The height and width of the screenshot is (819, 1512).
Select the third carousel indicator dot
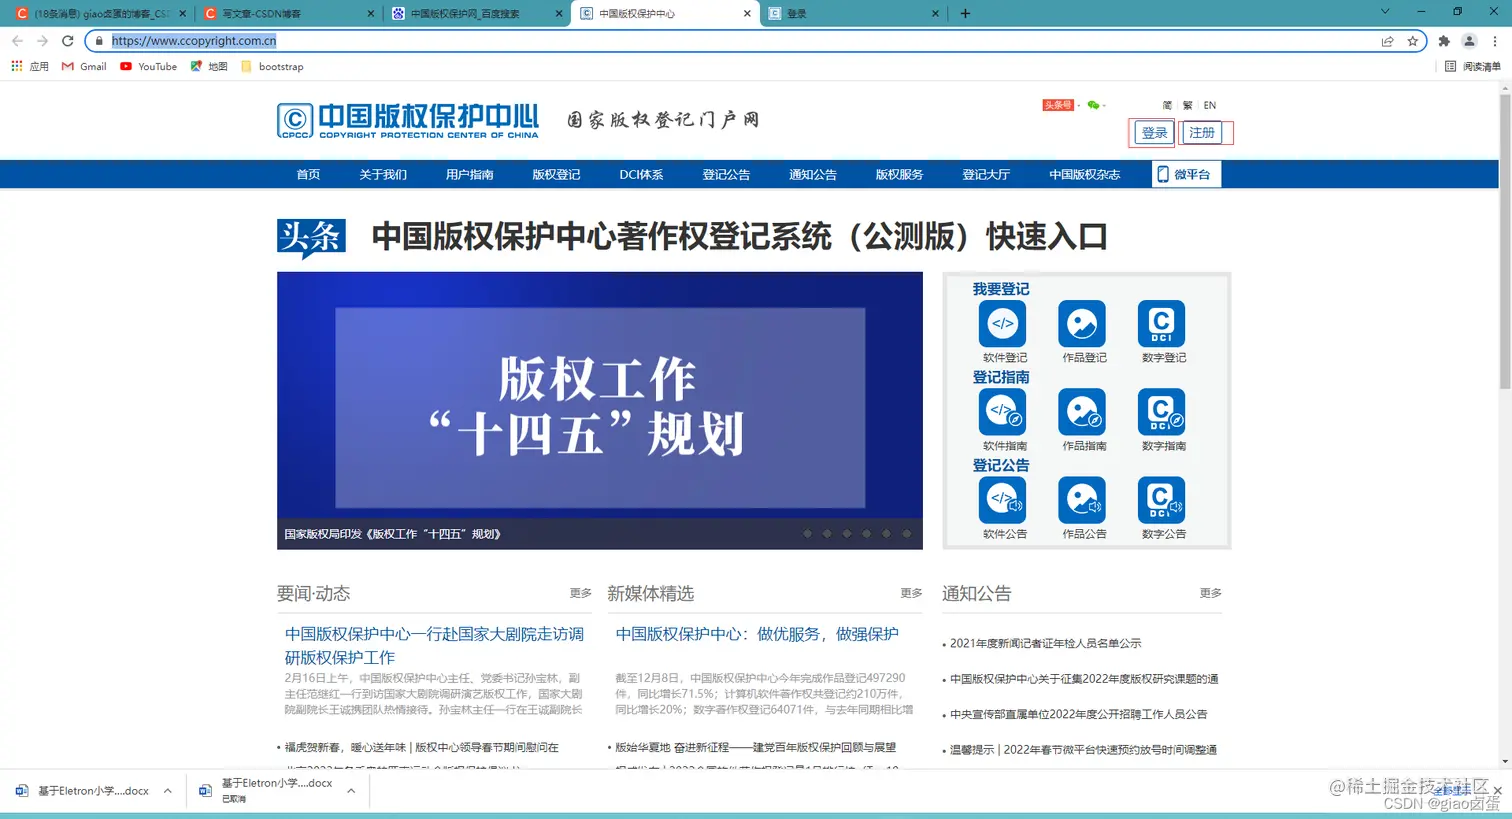click(847, 534)
